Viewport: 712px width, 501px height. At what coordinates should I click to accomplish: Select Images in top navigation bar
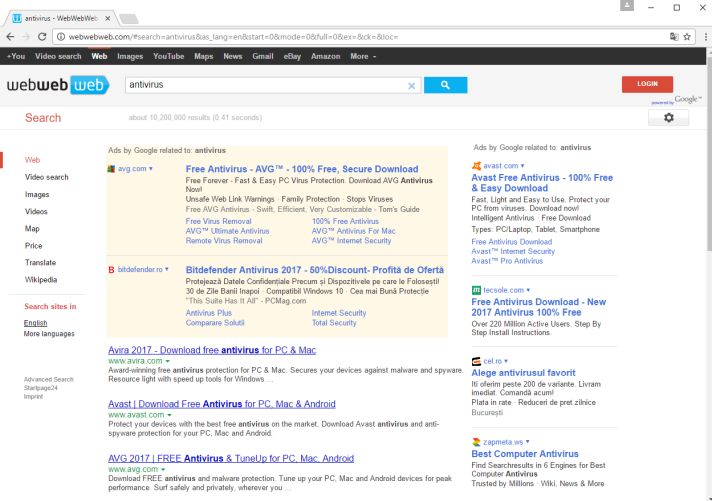(x=130, y=56)
